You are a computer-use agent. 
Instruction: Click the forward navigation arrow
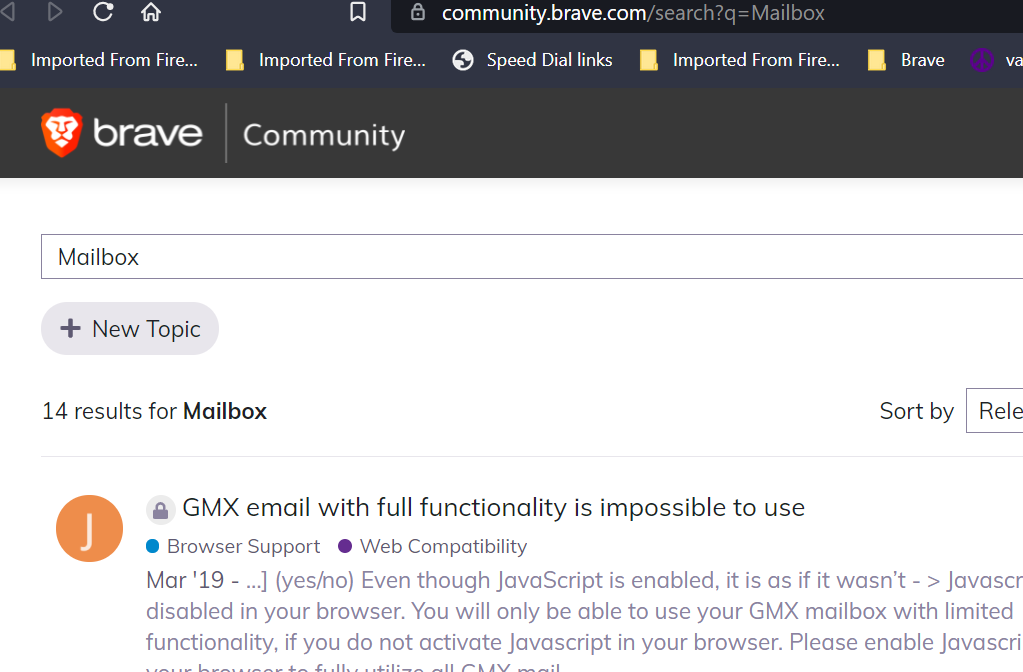[55, 12]
